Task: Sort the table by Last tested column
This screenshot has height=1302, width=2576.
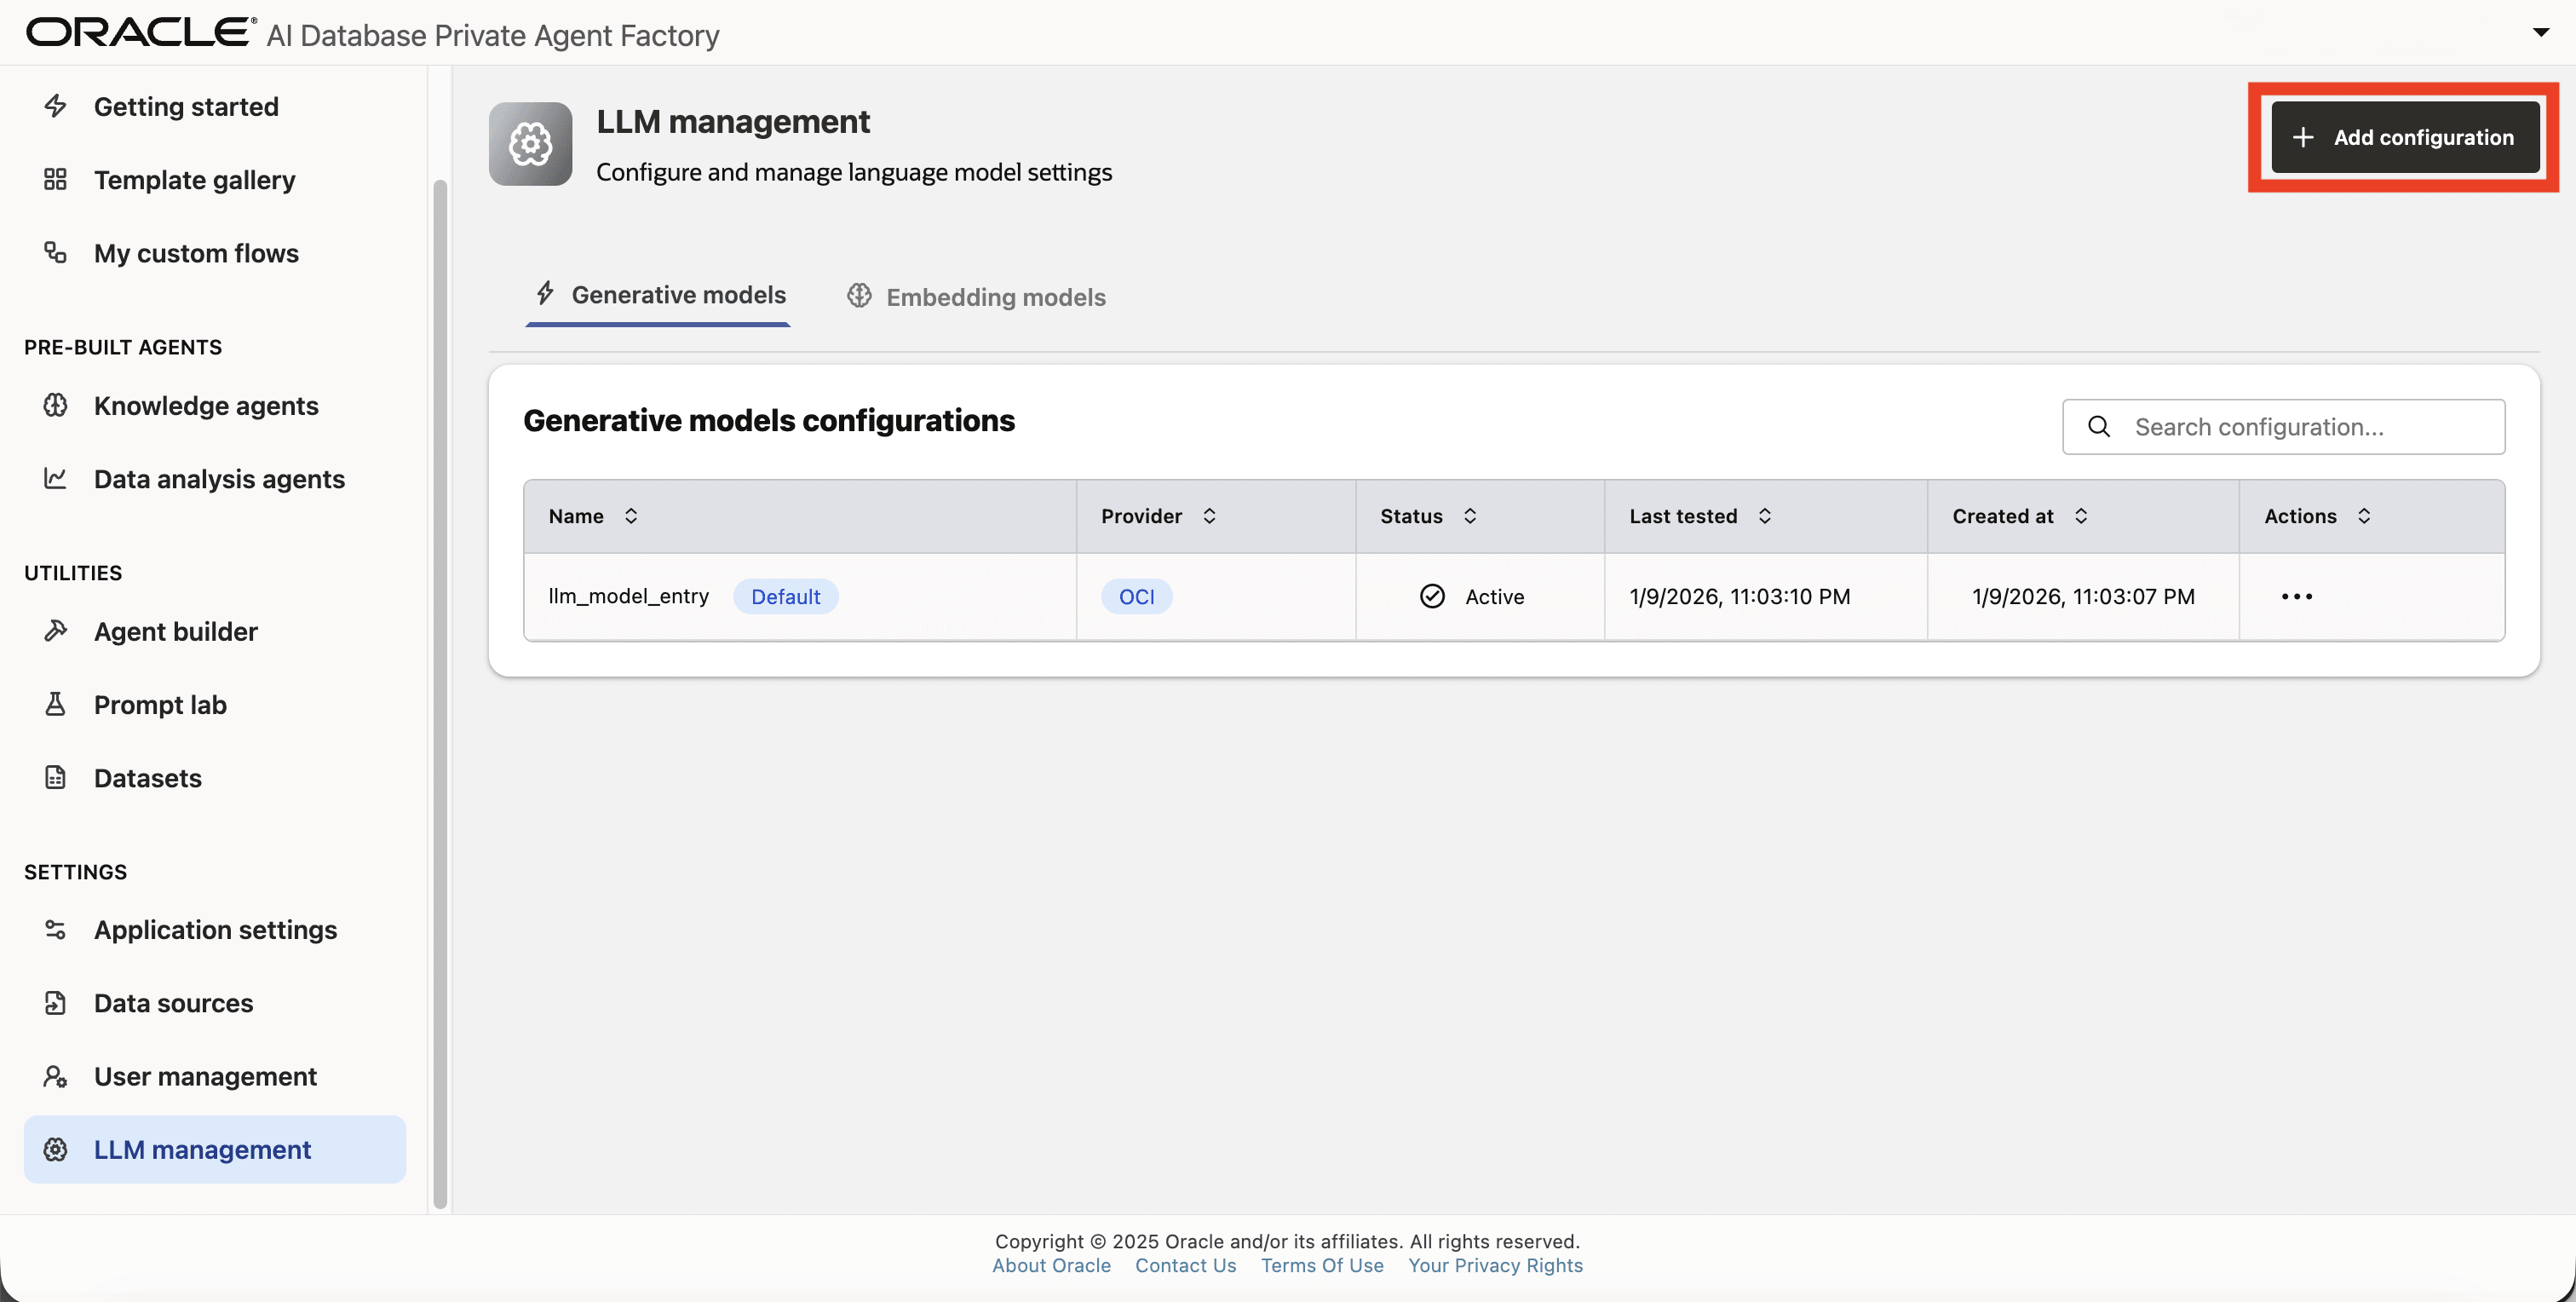Action: point(1765,516)
